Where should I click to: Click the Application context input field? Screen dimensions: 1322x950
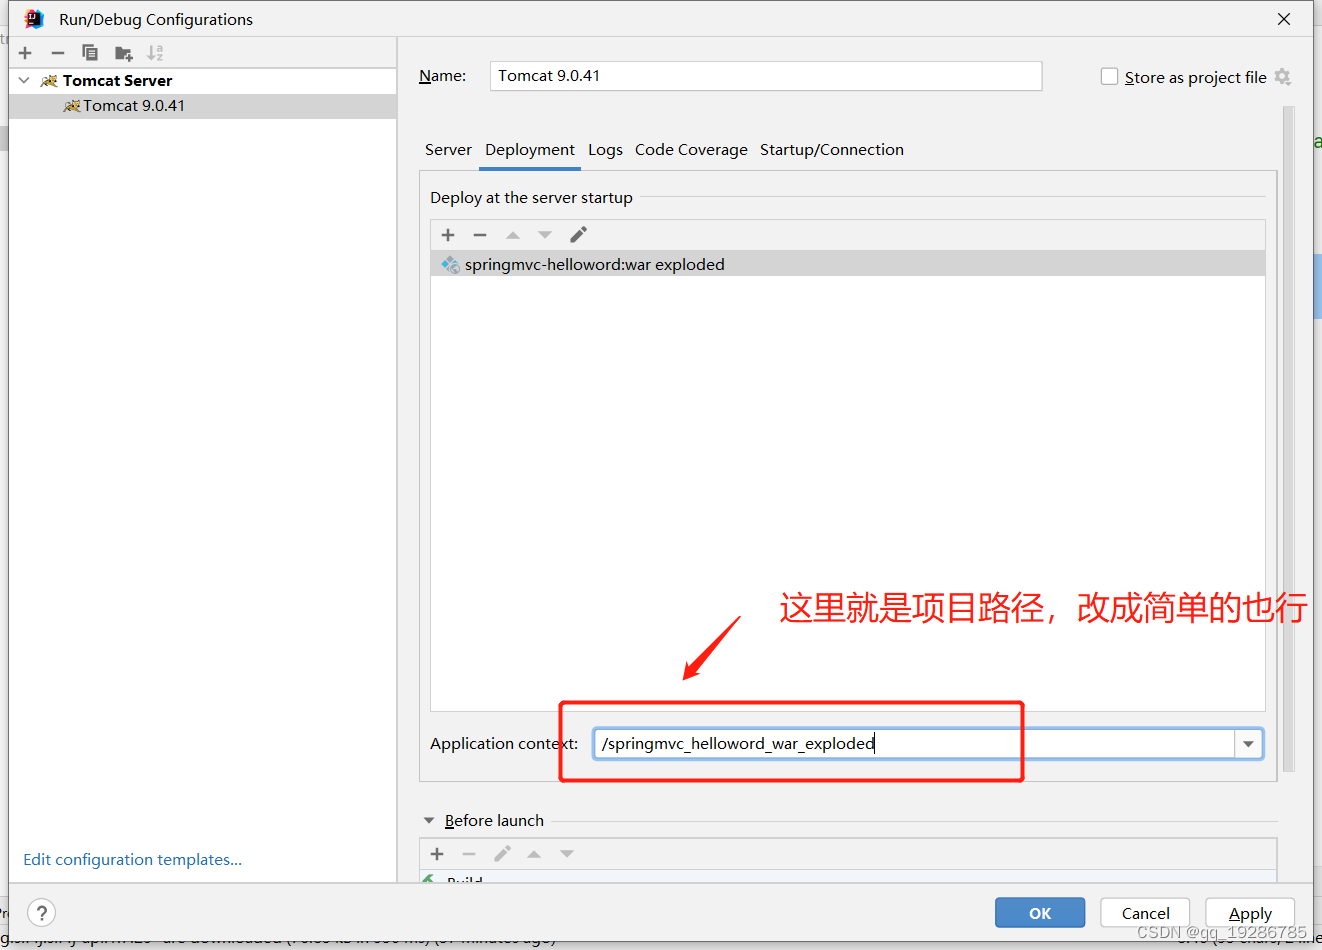(914, 744)
